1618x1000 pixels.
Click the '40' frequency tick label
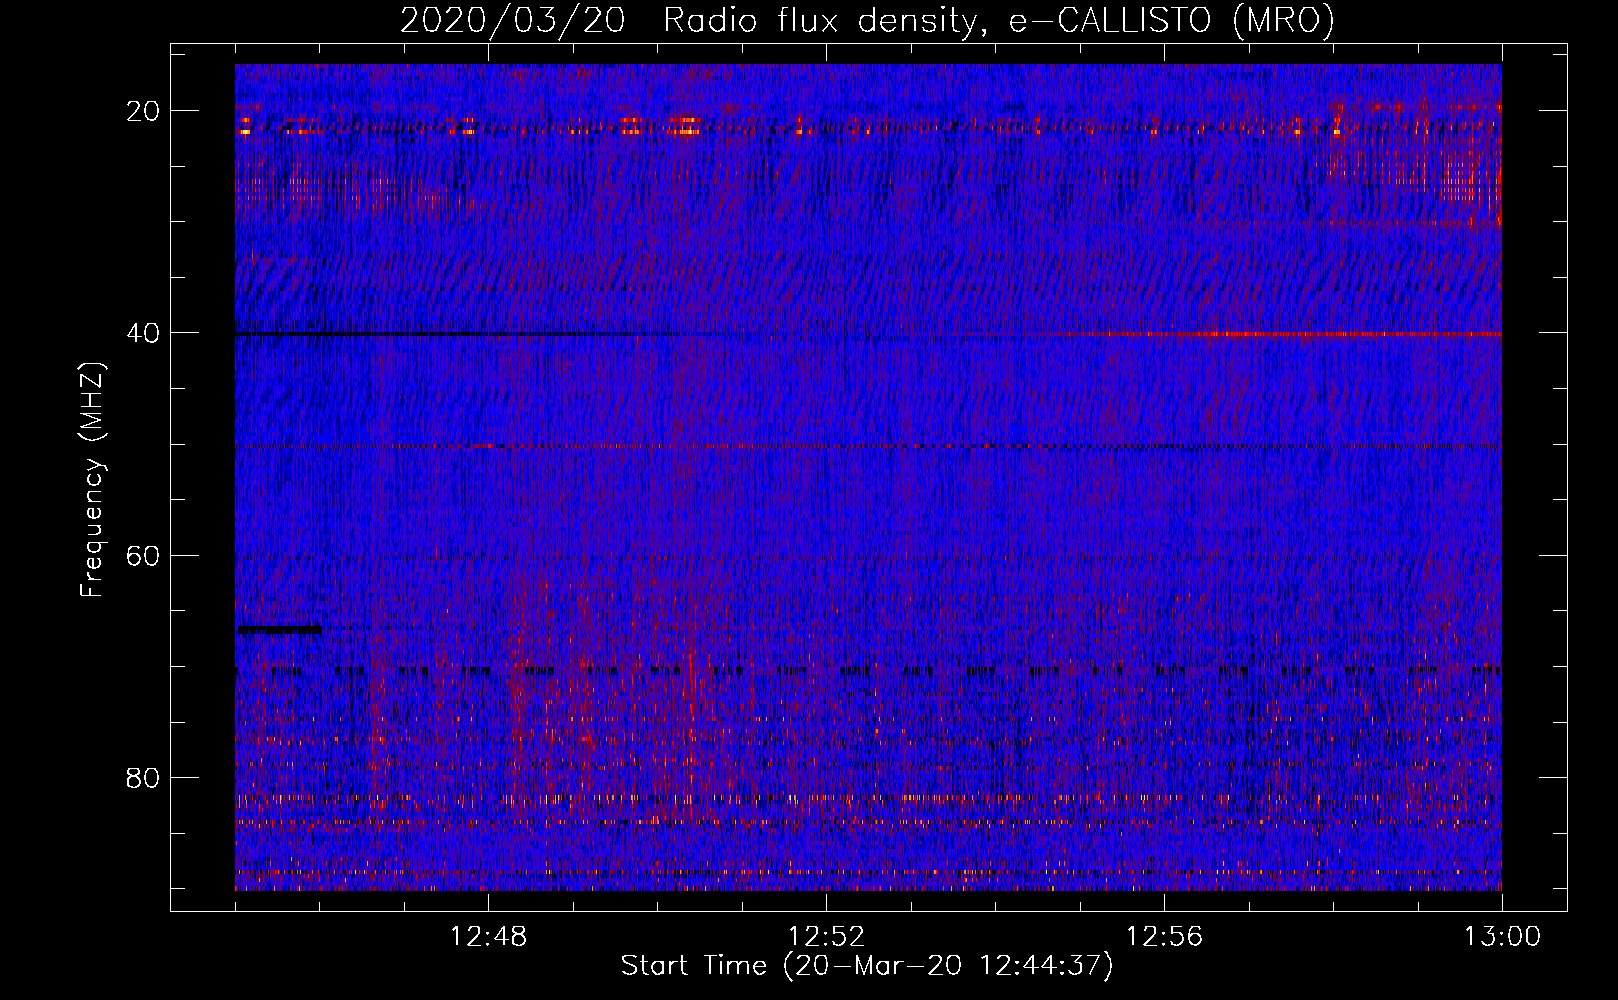143,333
